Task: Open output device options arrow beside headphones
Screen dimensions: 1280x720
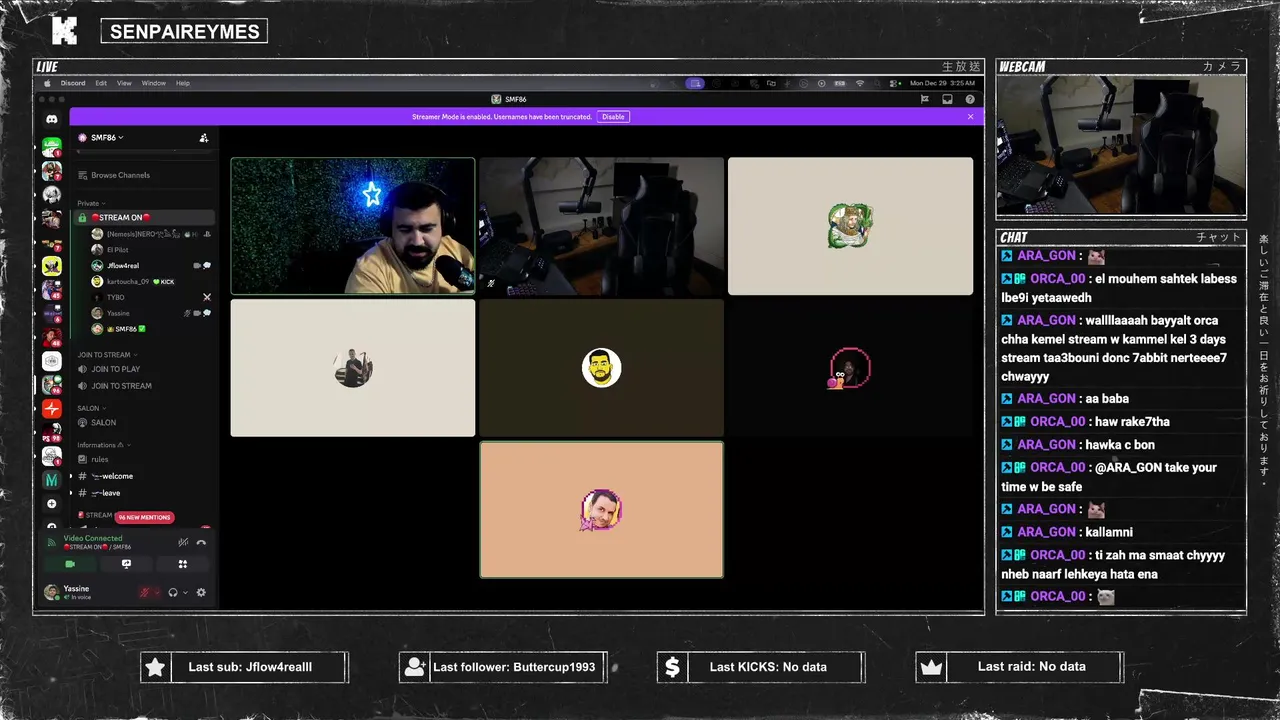Action: (185, 592)
